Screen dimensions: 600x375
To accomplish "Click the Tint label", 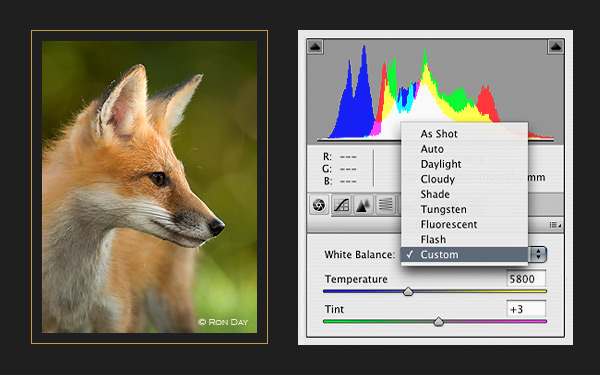I will (334, 309).
